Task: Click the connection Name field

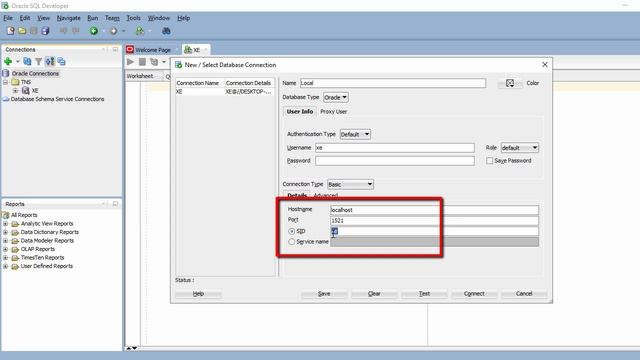Action: (393, 83)
